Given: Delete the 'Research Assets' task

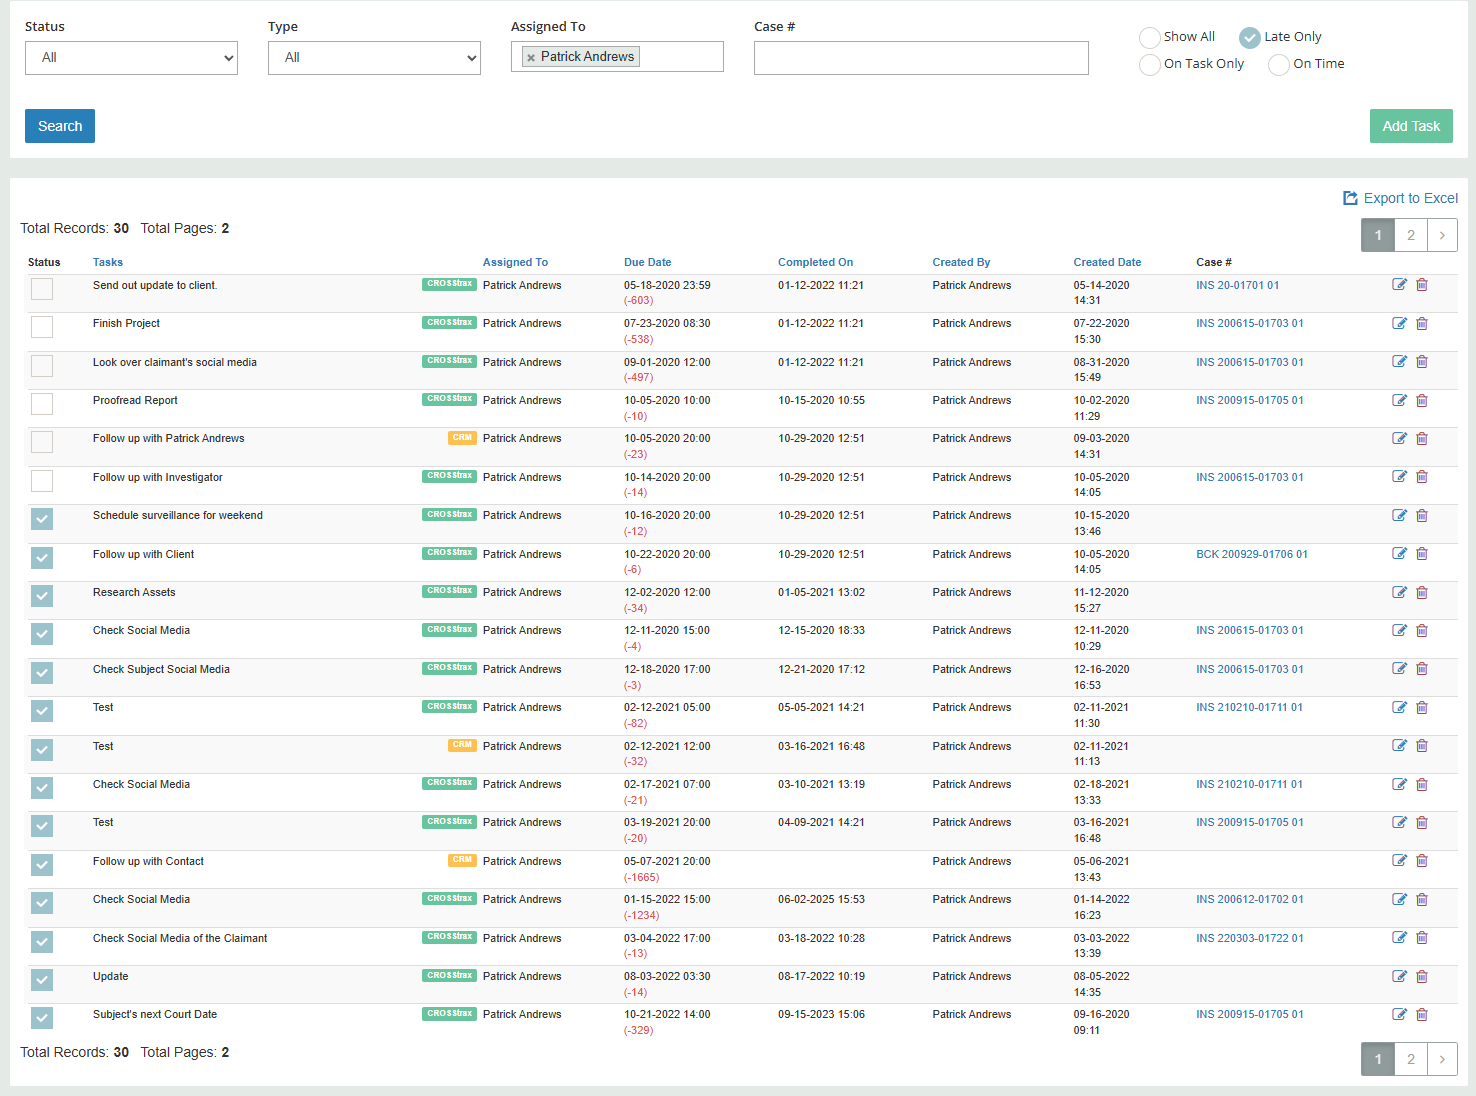Looking at the screenshot, I should pos(1422,592).
